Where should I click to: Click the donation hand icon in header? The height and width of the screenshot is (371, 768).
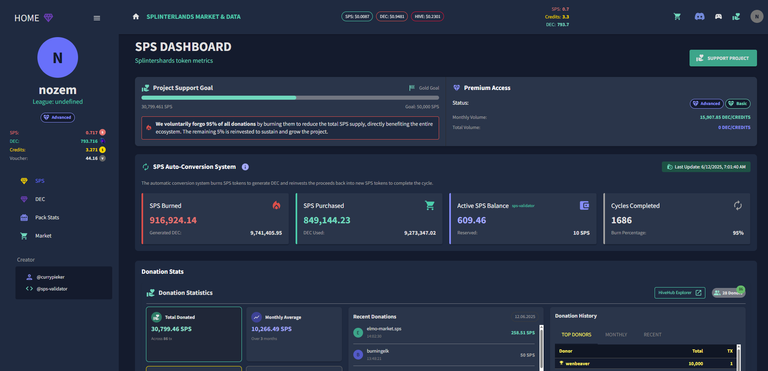click(736, 17)
